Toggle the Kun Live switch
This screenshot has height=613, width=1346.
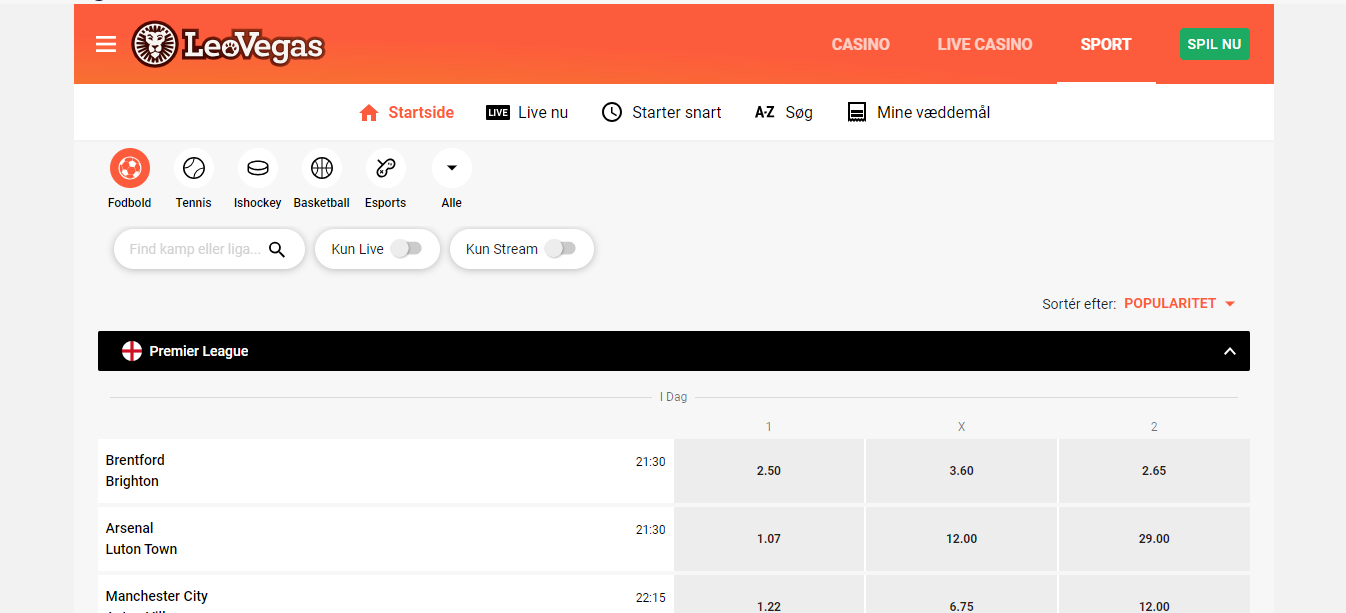pyautogui.click(x=406, y=249)
